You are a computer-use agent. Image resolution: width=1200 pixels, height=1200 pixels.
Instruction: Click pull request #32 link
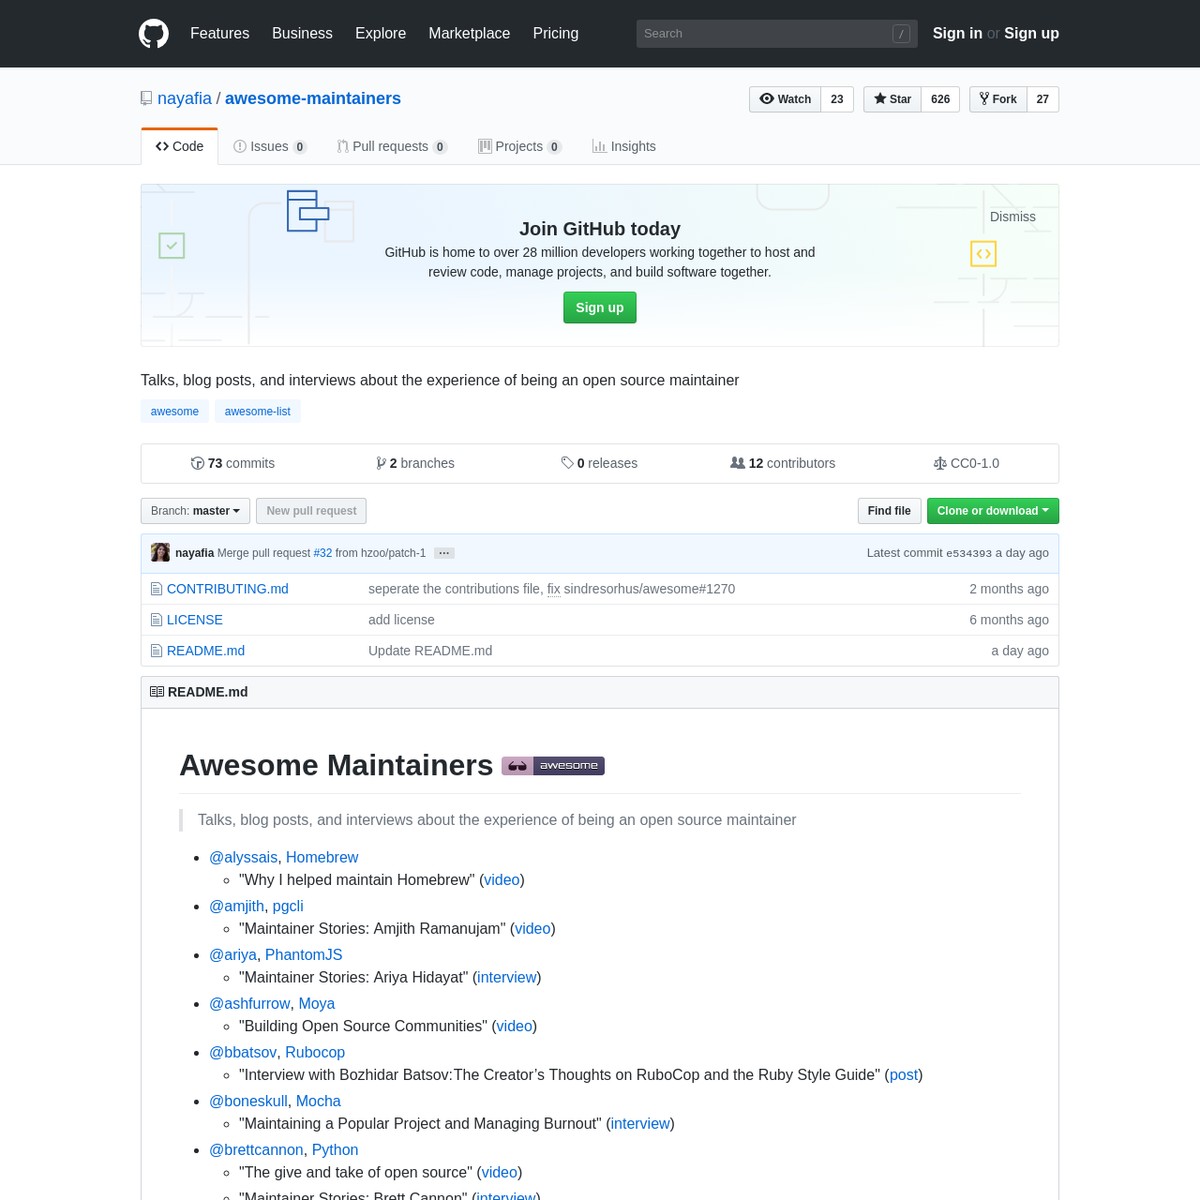tap(322, 553)
